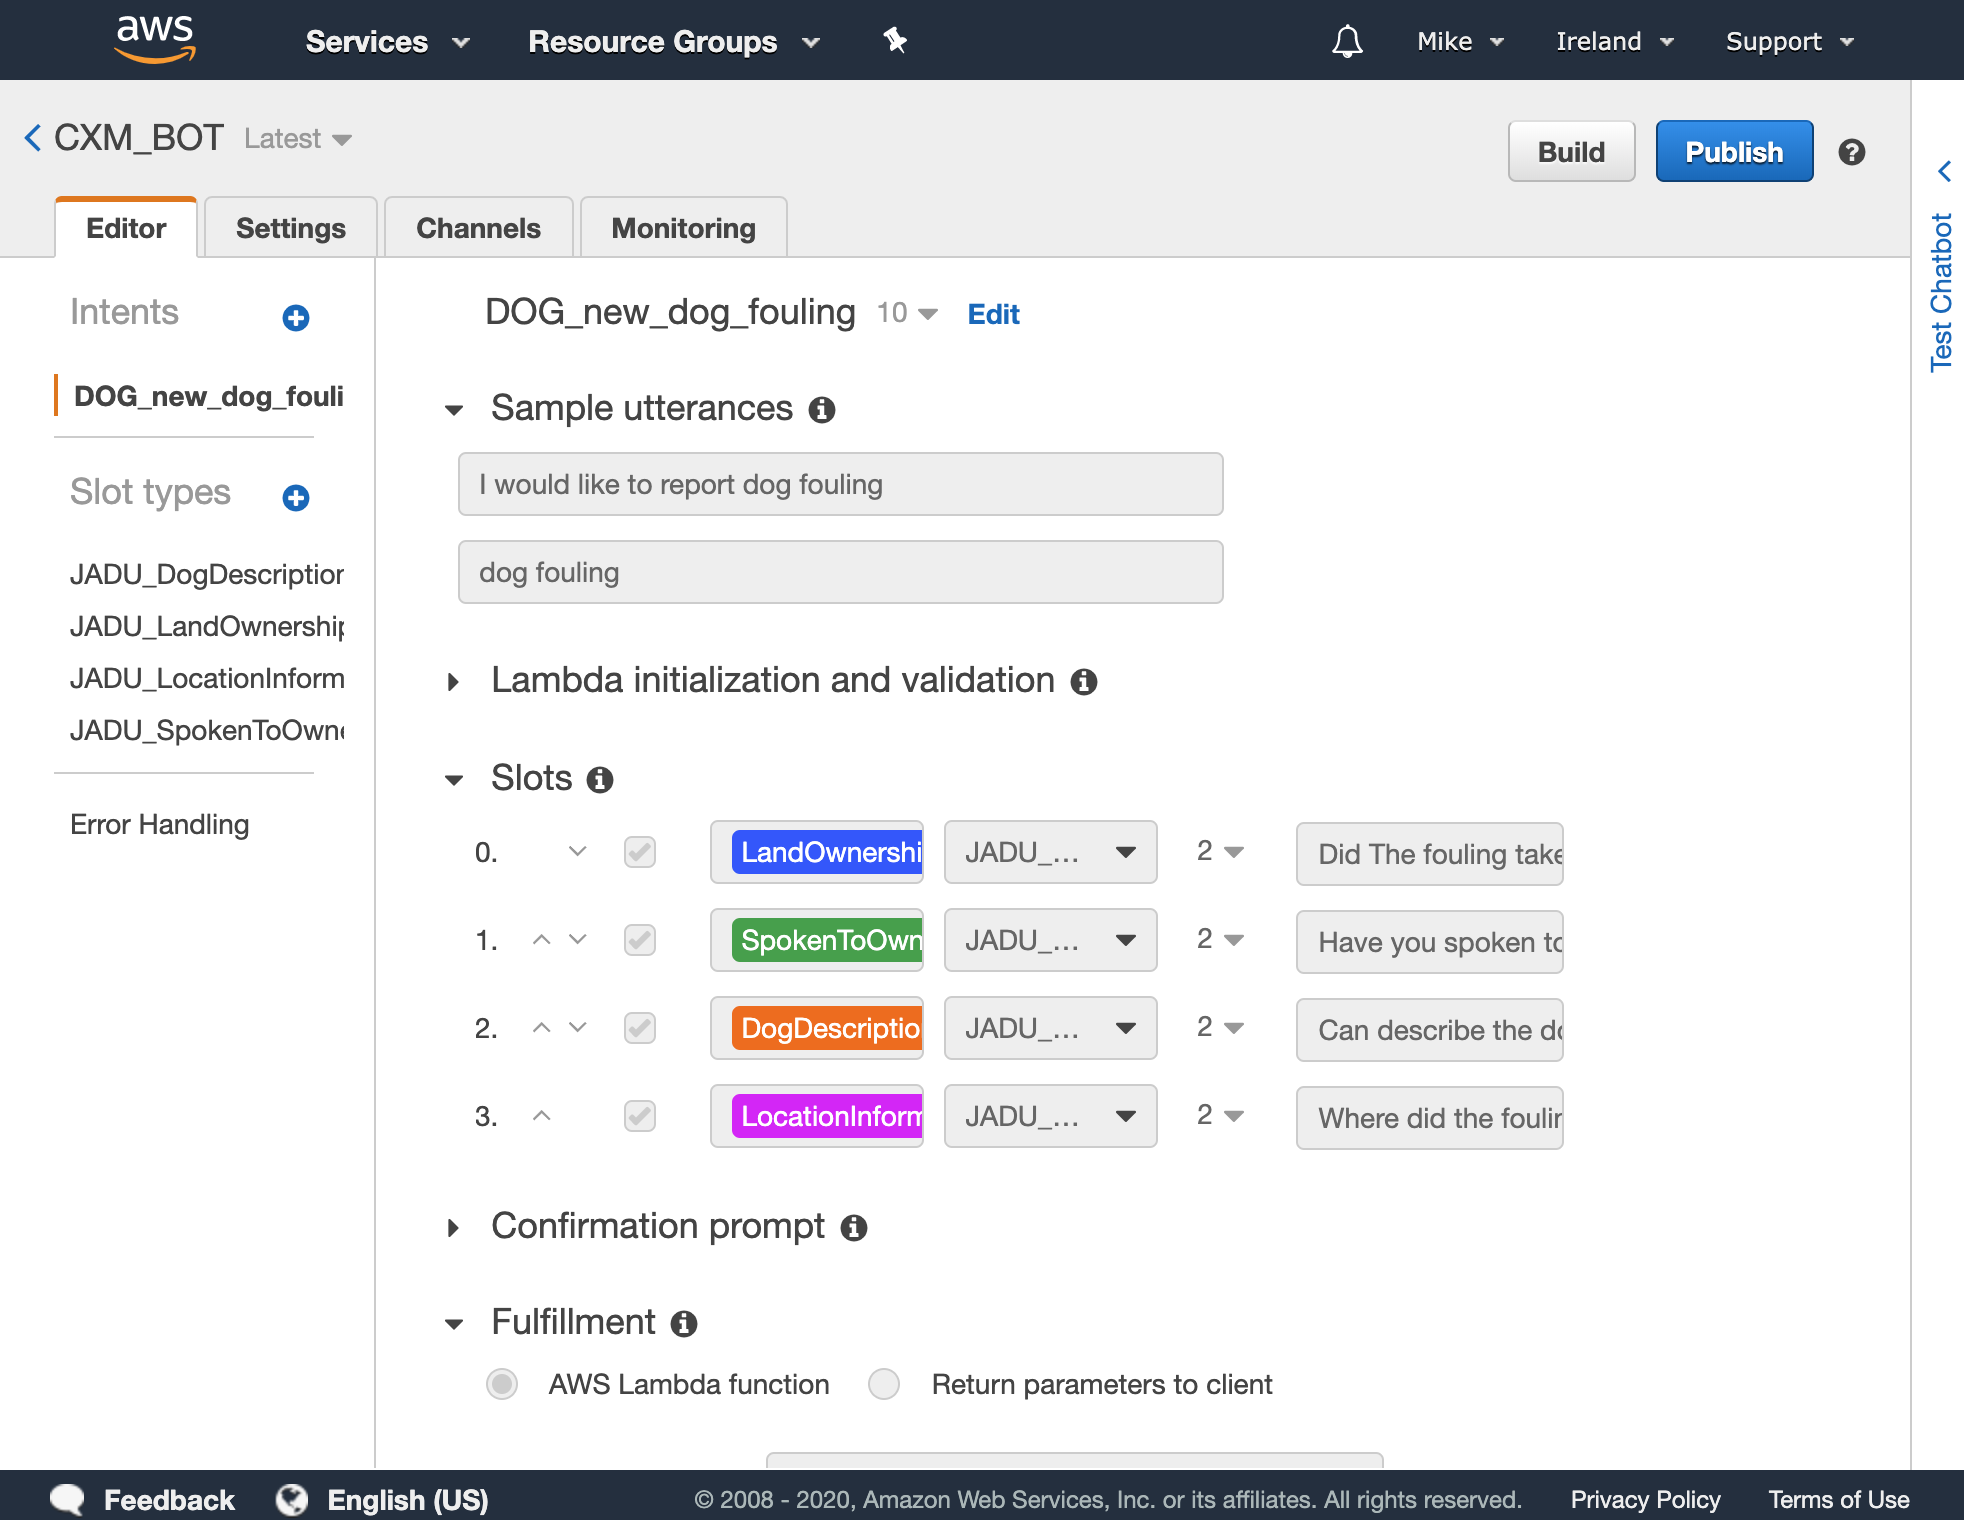Click 'Did The fouling take' prompt field
The width and height of the screenshot is (1964, 1520).
point(1430,854)
